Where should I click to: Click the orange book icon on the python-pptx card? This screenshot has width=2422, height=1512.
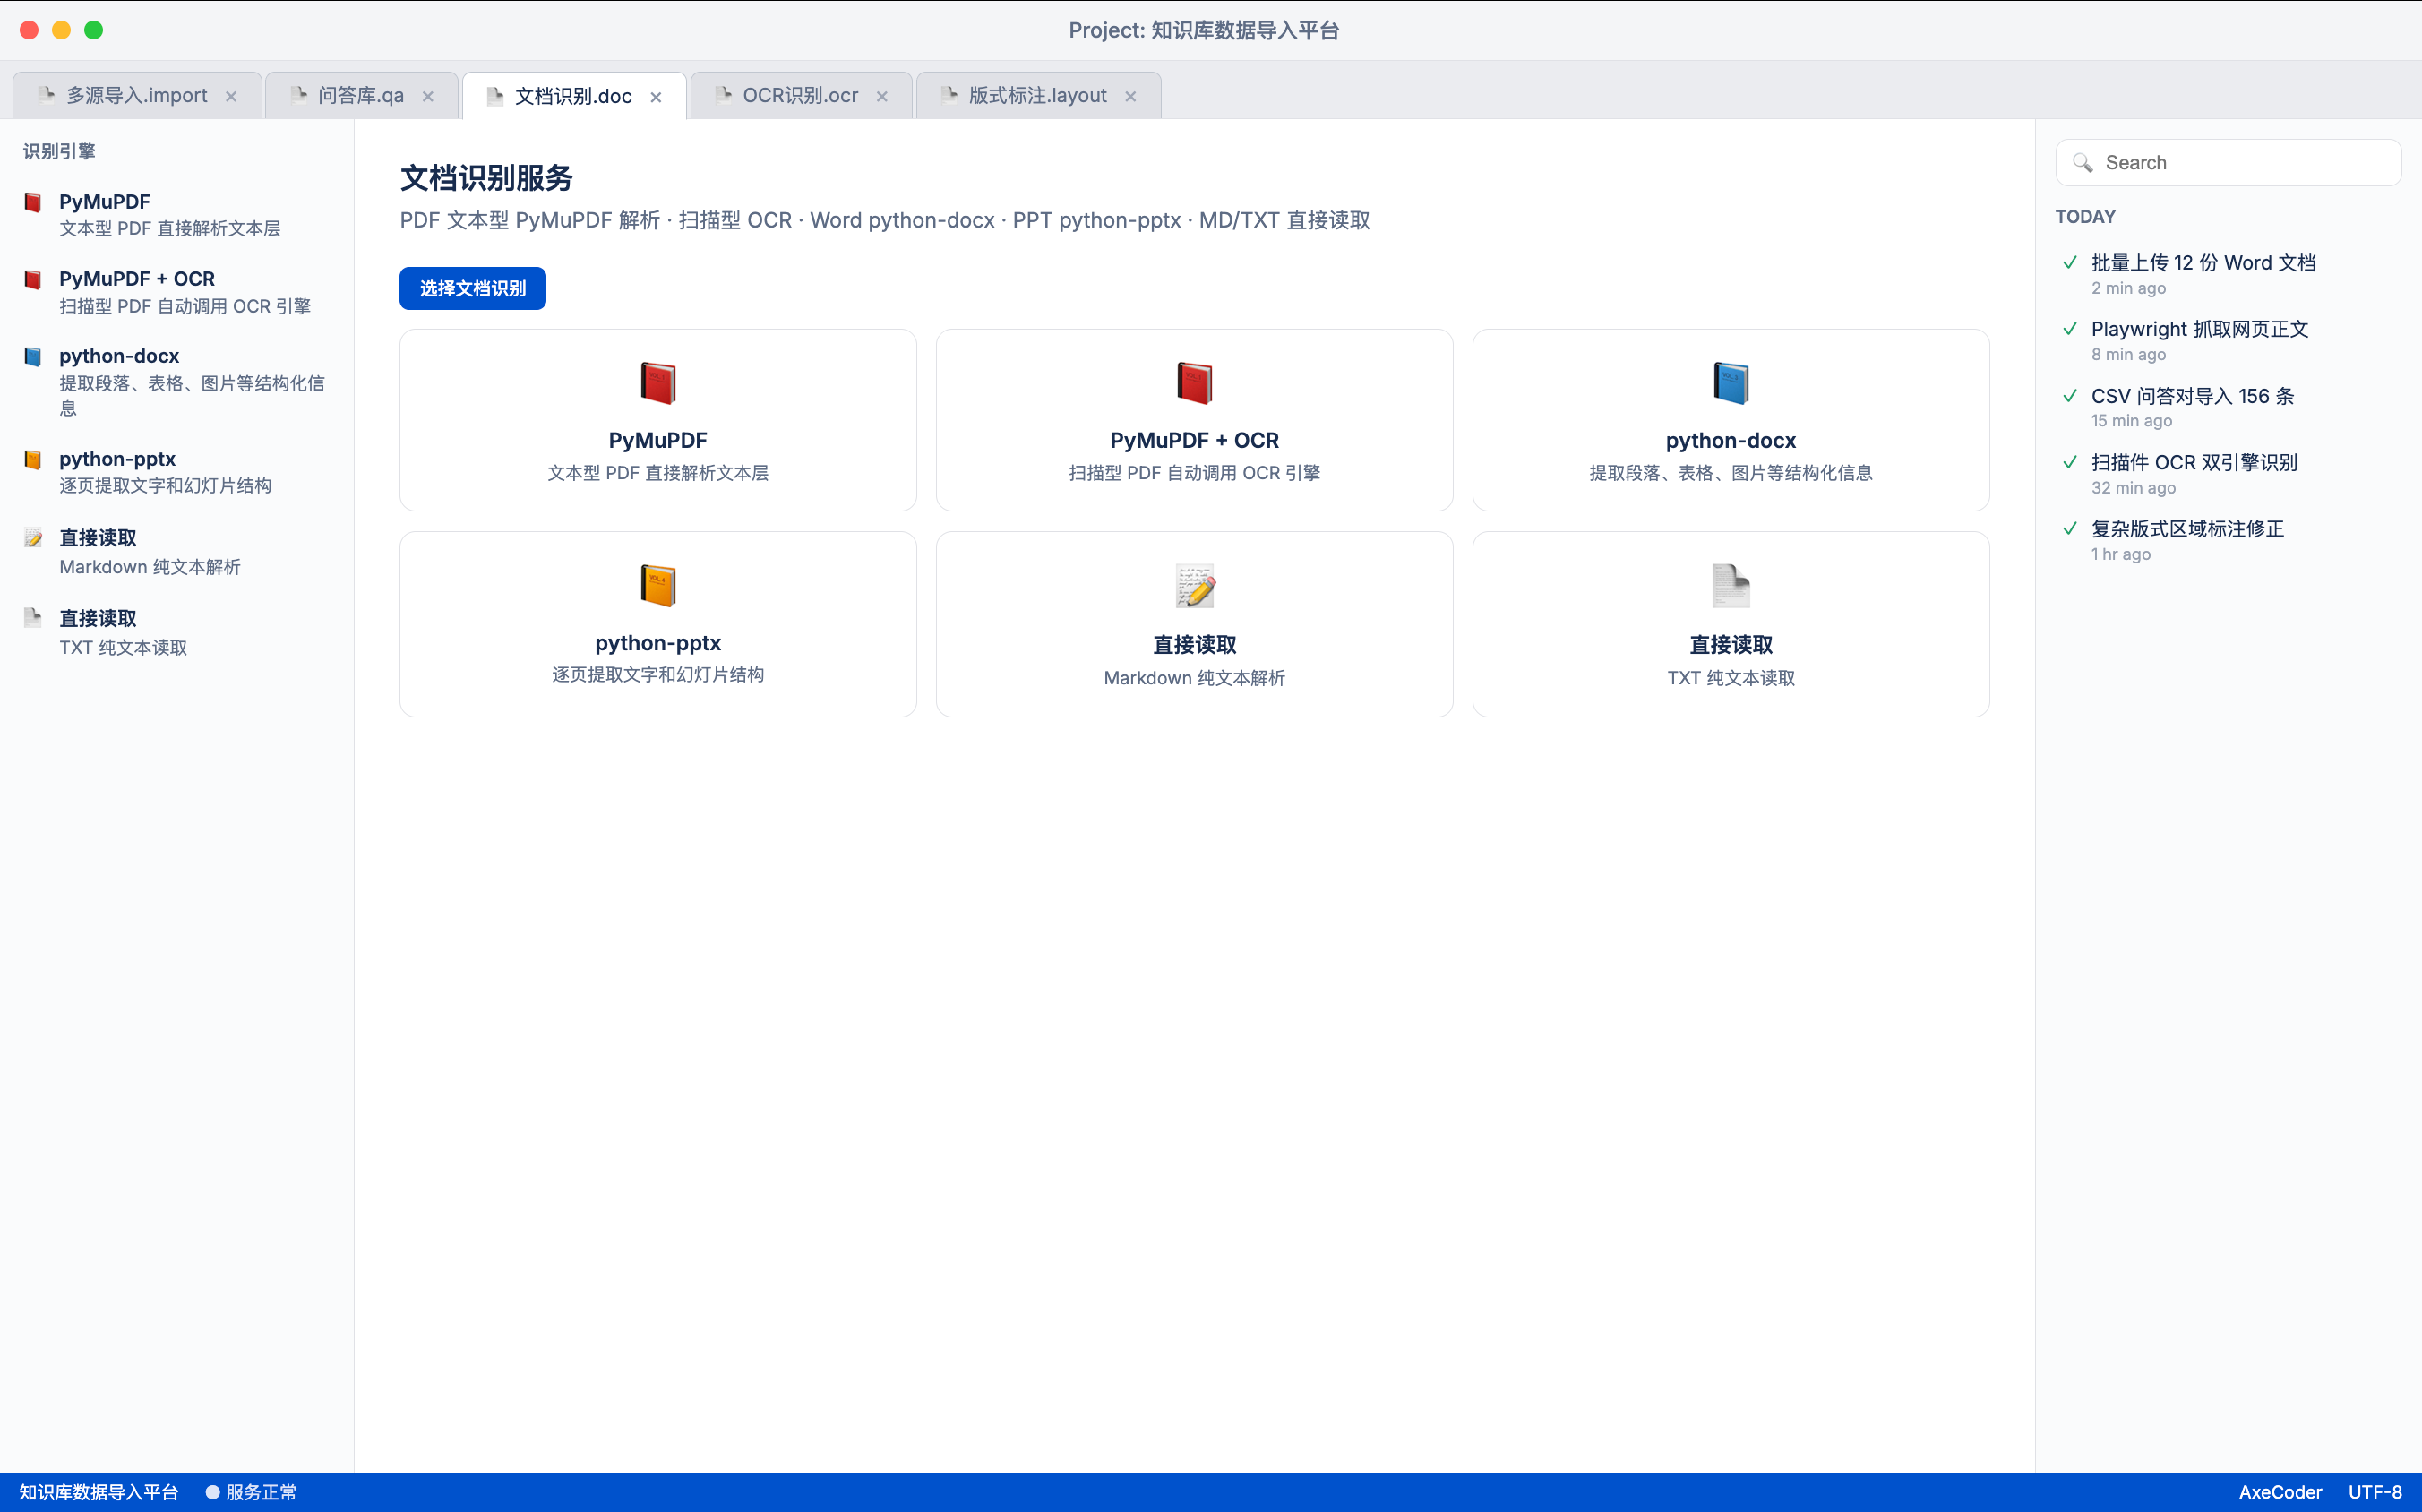658,586
